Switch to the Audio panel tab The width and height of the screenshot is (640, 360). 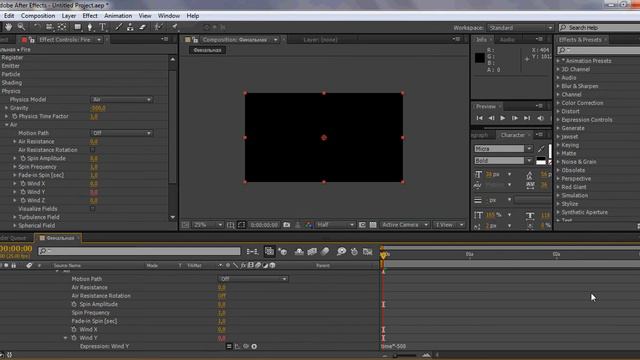(507, 40)
